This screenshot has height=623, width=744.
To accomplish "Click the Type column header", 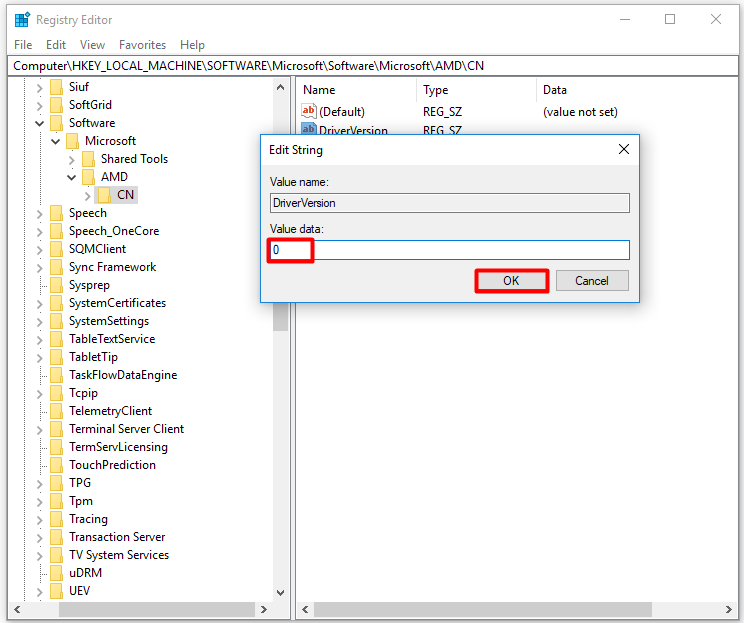I will coord(436,90).
